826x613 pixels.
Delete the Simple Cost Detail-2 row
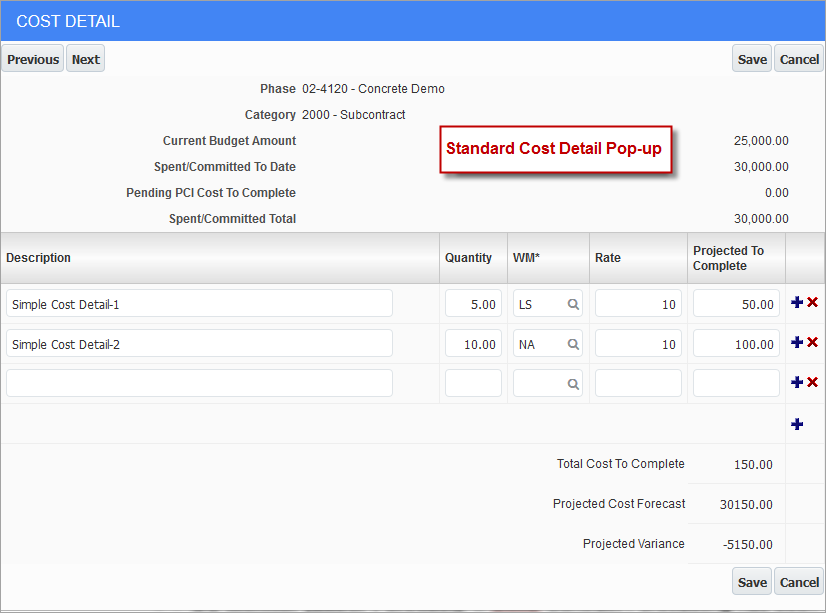[812, 342]
